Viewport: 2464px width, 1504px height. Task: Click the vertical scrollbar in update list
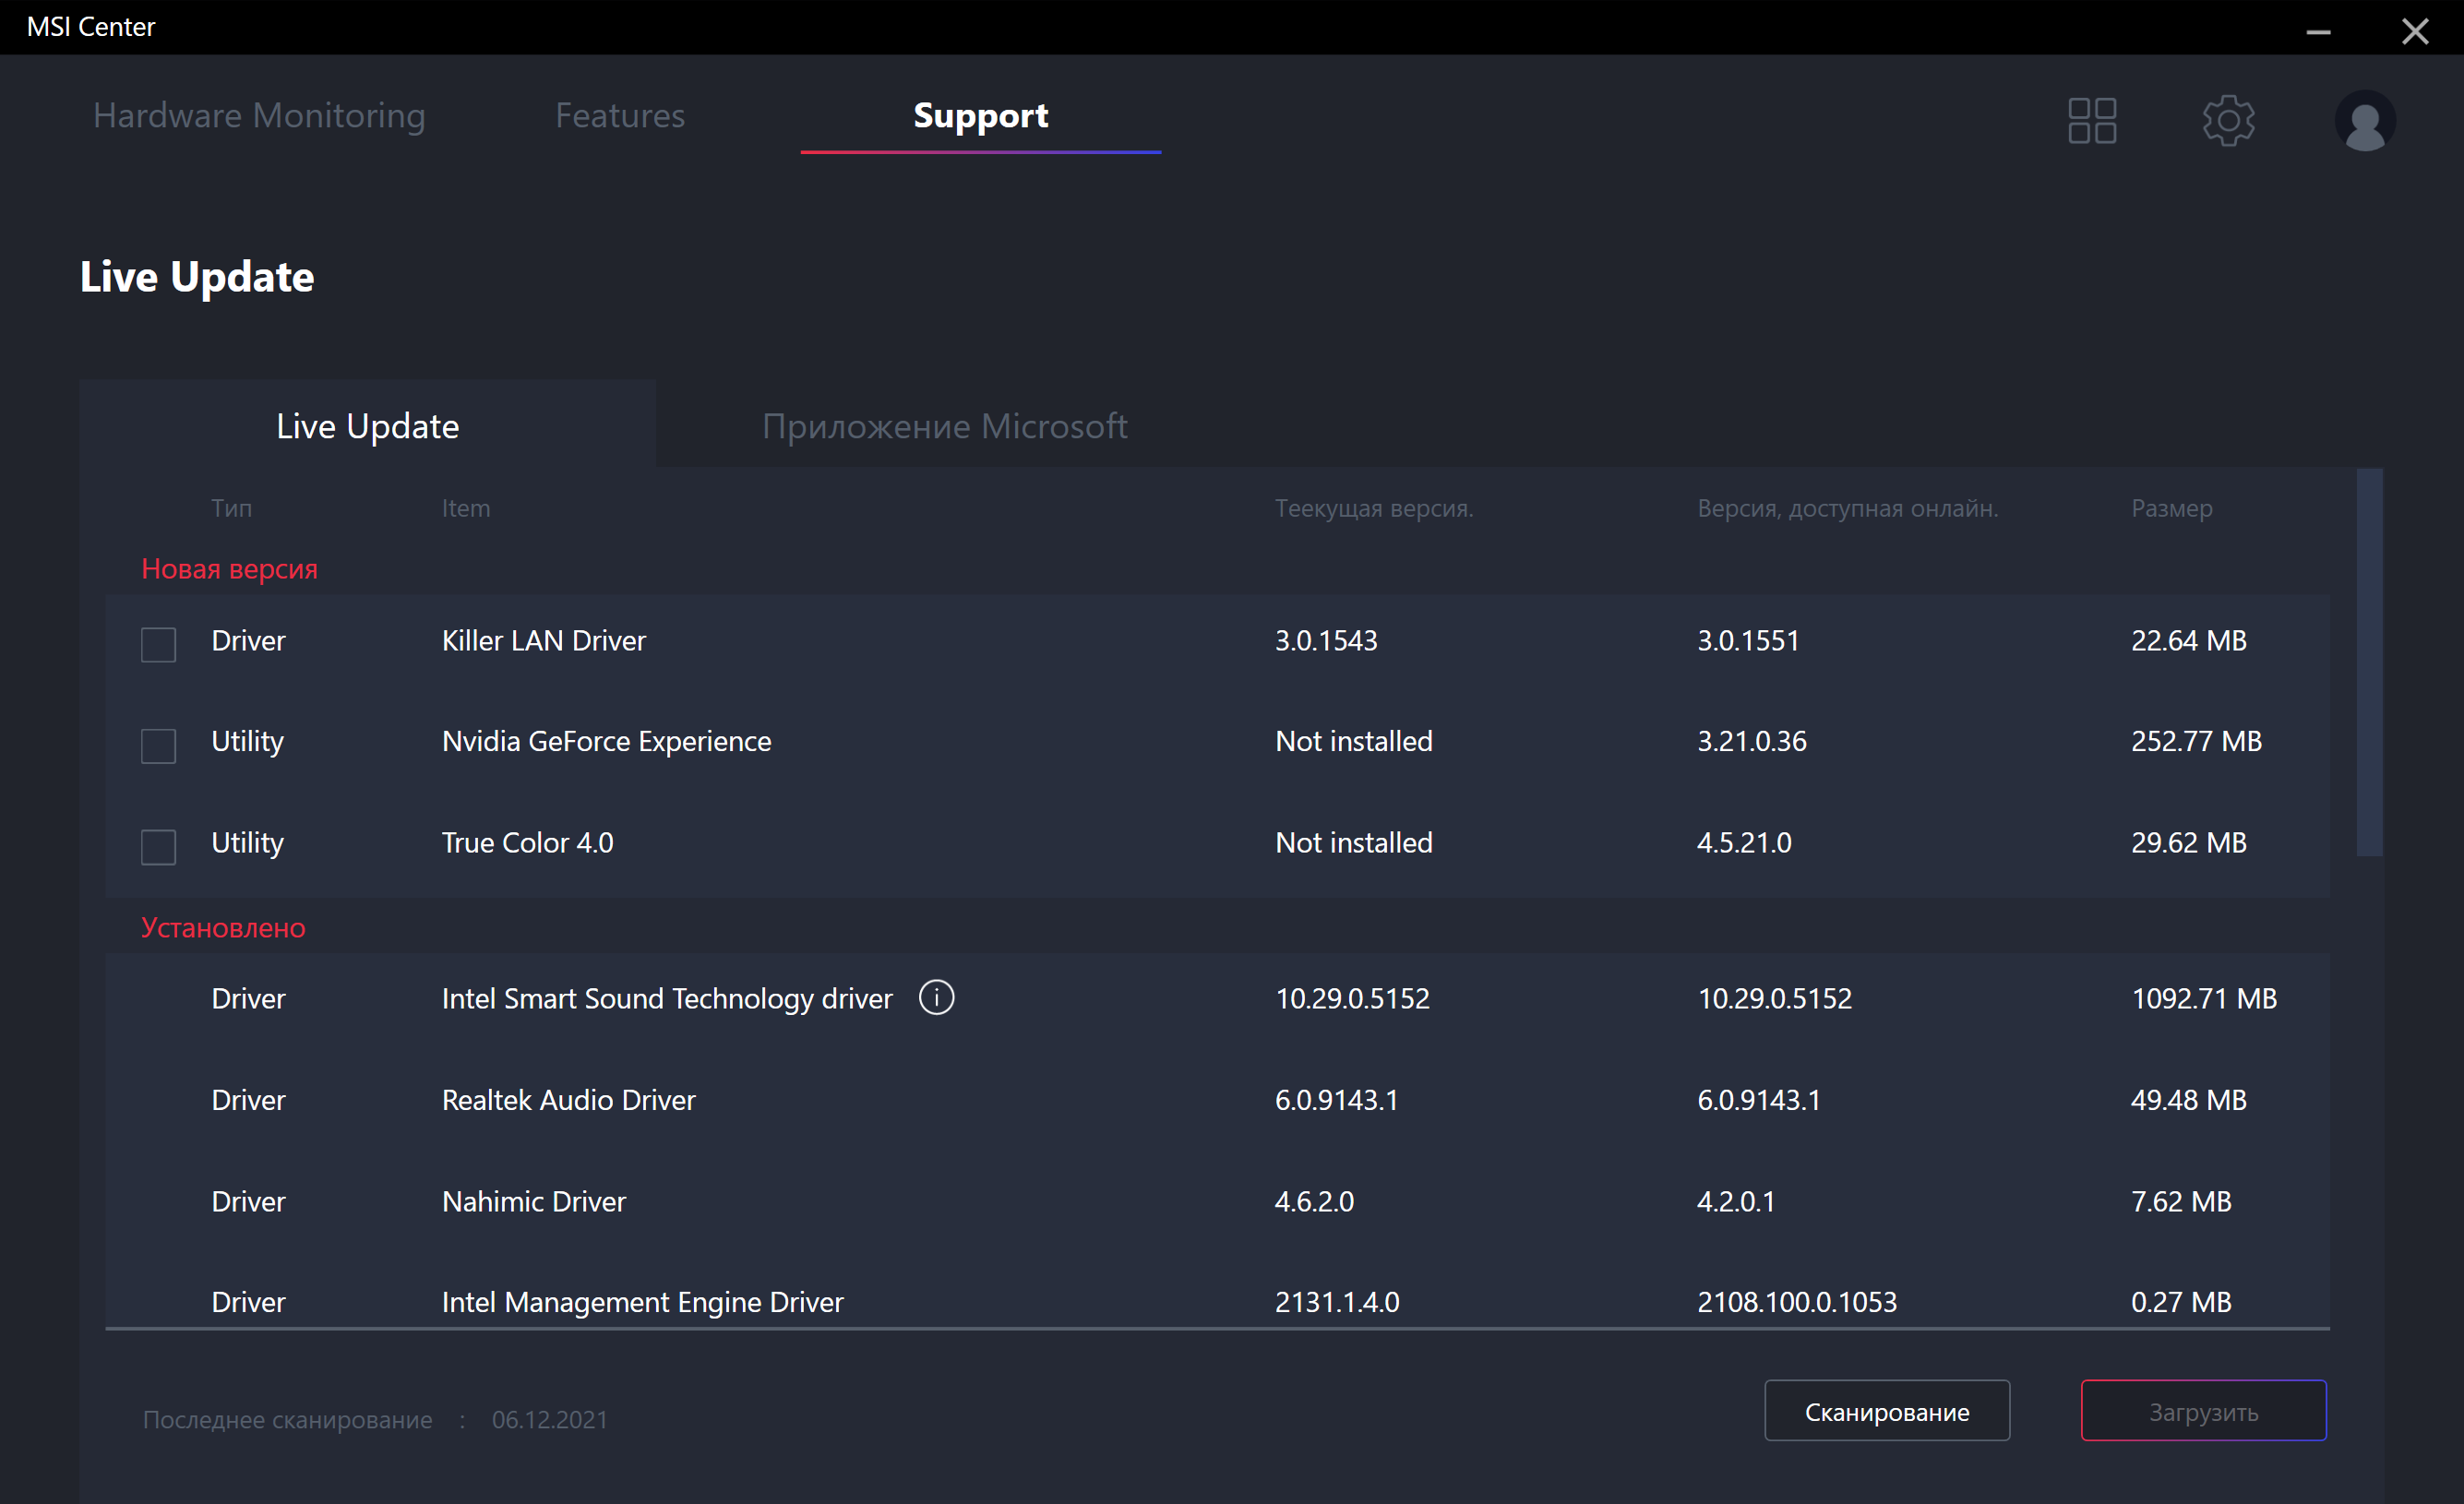coord(2368,662)
